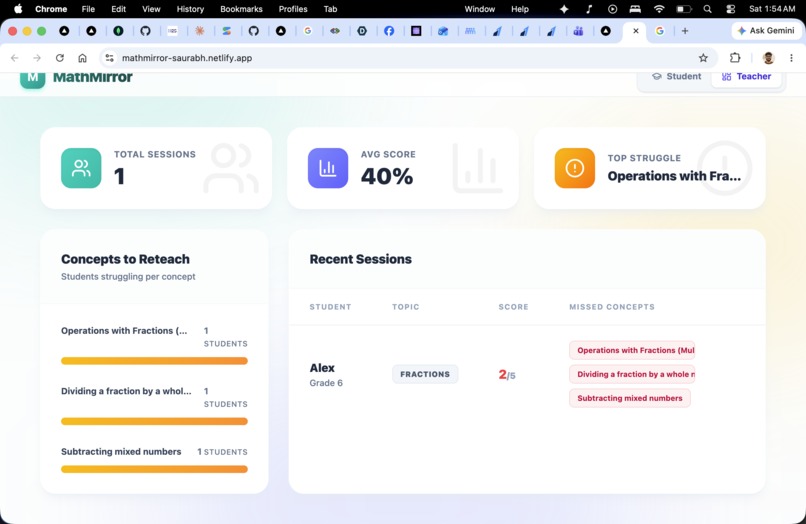Image resolution: width=806 pixels, height=524 pixels.
Task: Click the STUDENT column header
Action: [x=330, y=307]
